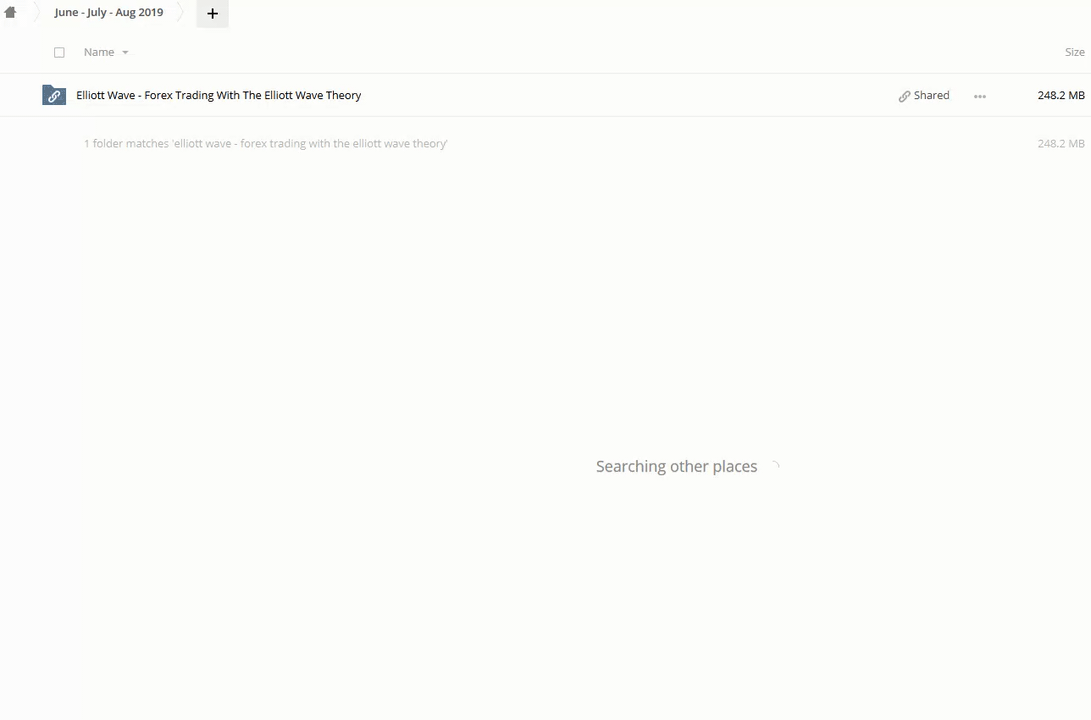Click the chain link icon beside Shared
This screenshot has width=1091, height=720.
904,96
